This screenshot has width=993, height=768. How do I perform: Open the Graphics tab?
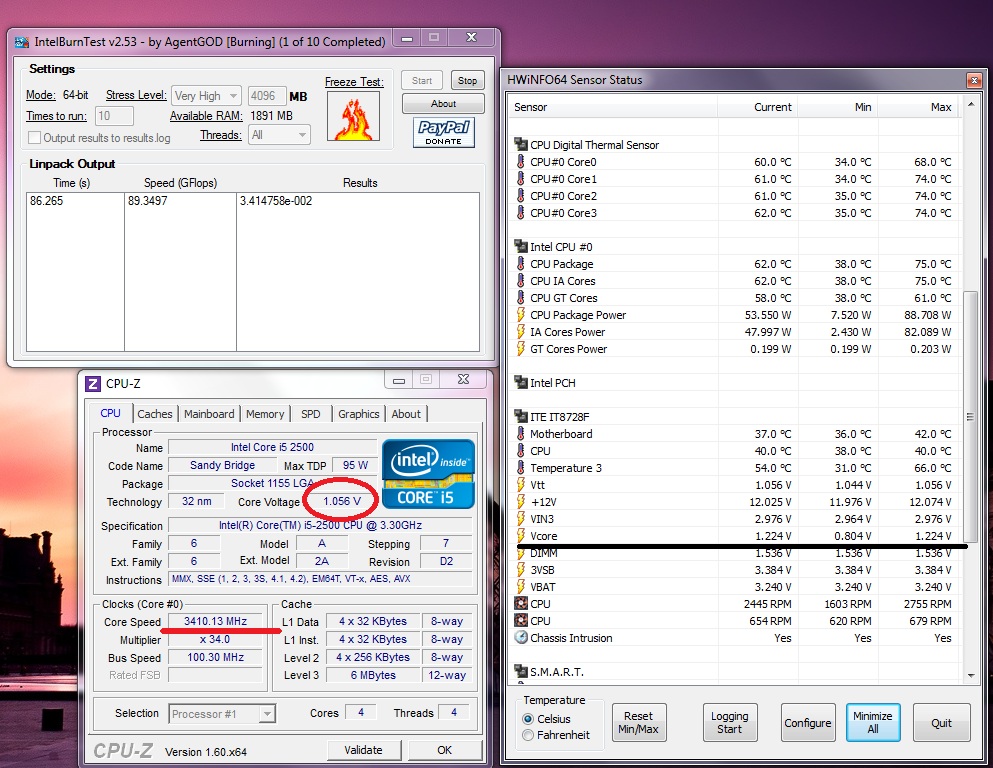[358, 414]
